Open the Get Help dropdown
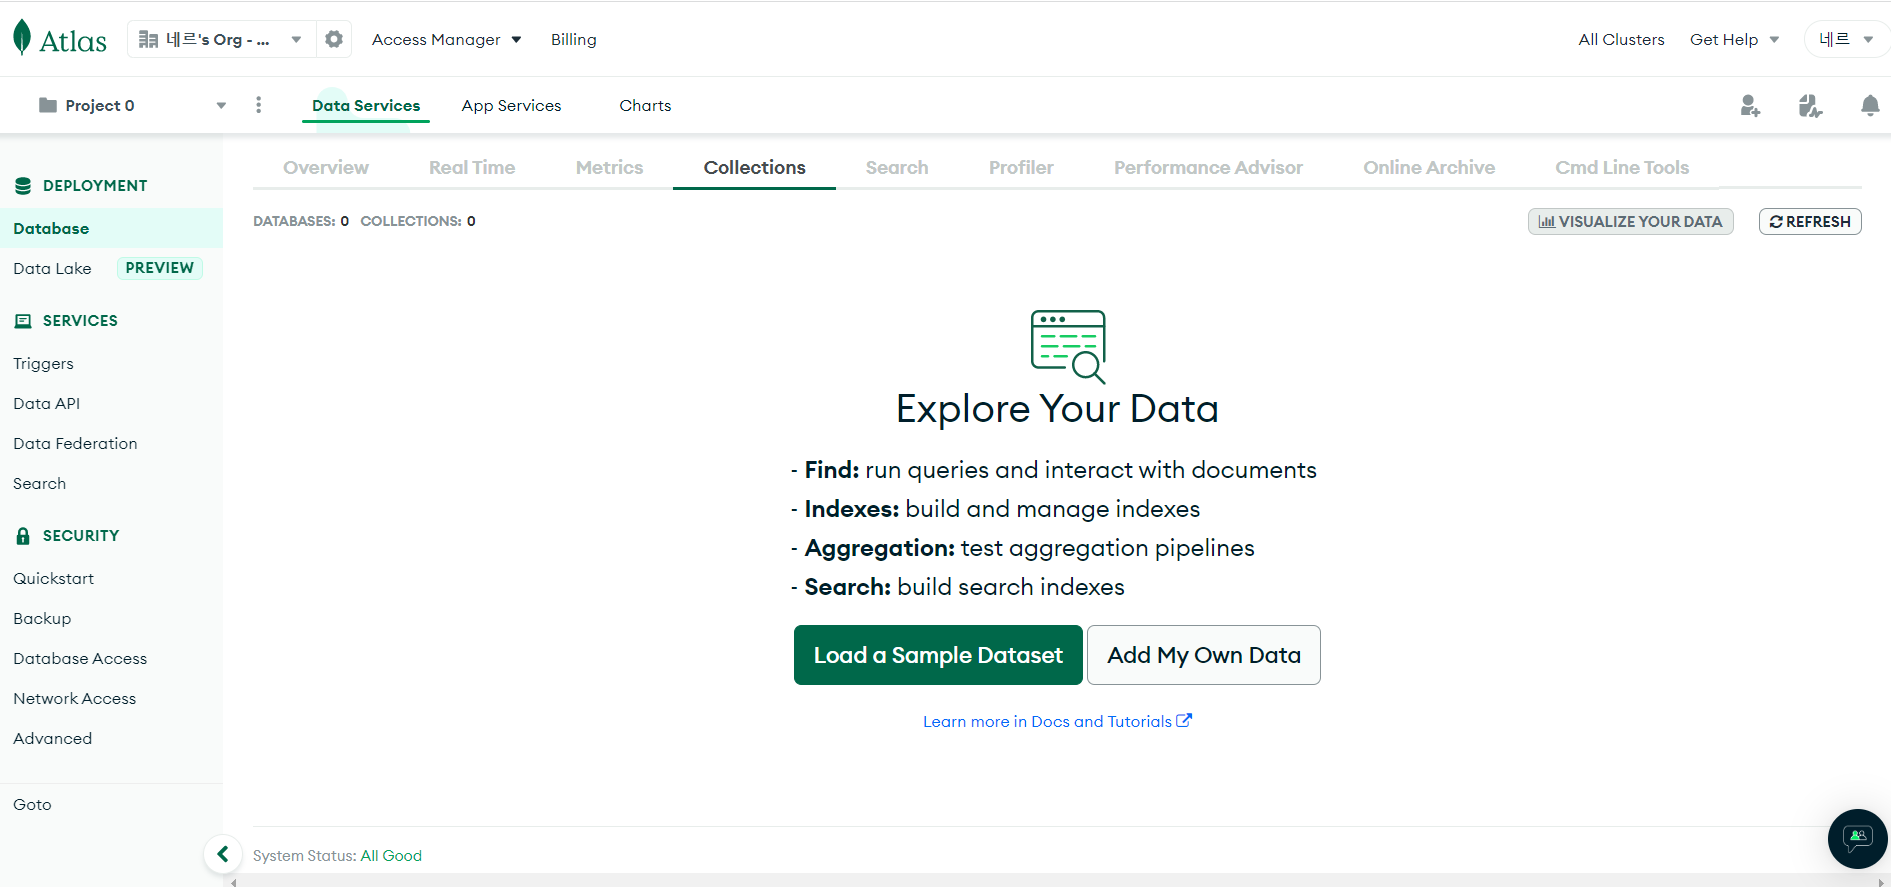The image size is (1891, 887). tap(1734, 40)
